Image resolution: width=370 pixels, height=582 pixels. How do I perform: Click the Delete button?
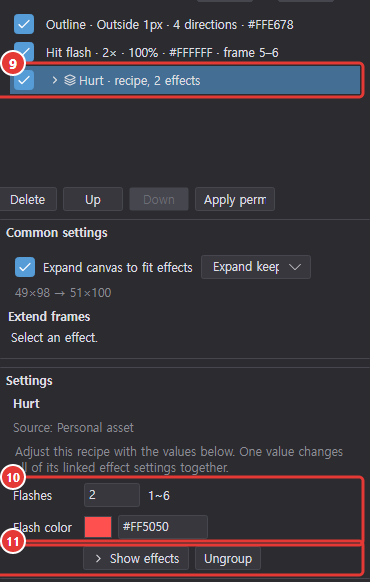[x=28, y=199]
